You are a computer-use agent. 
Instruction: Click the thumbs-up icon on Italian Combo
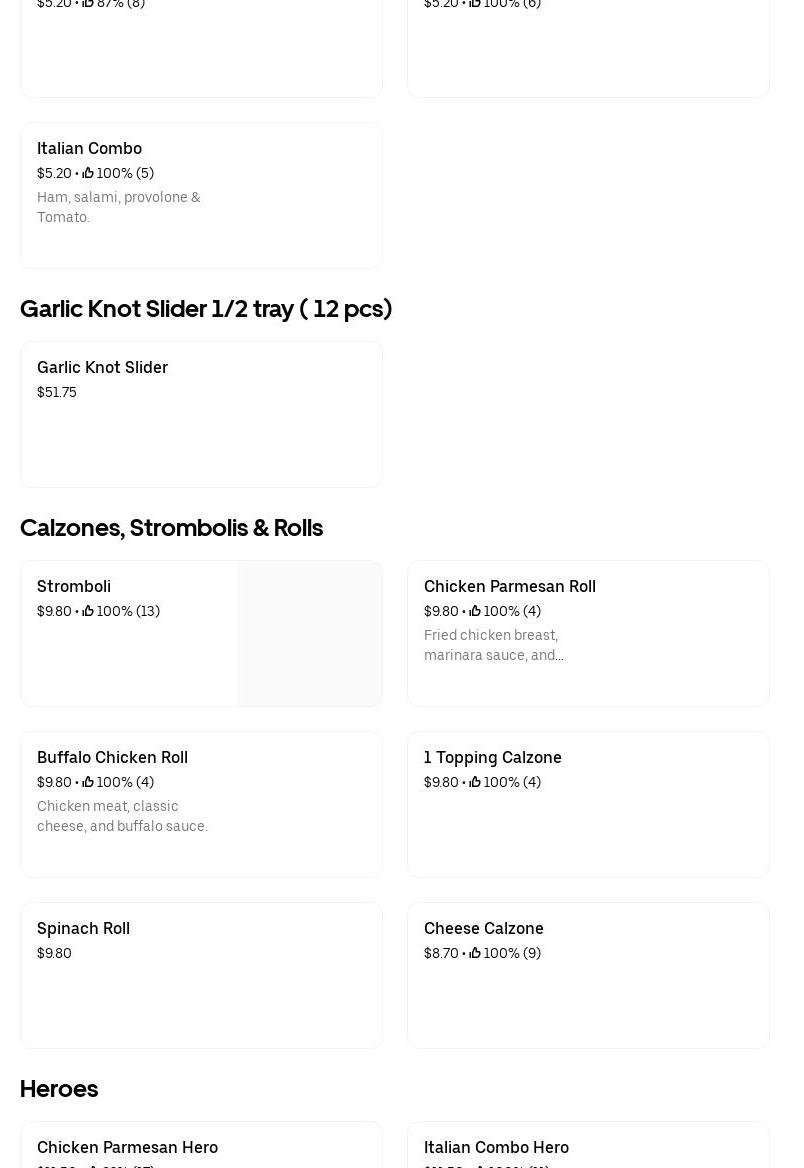click(x=88, y=173)
